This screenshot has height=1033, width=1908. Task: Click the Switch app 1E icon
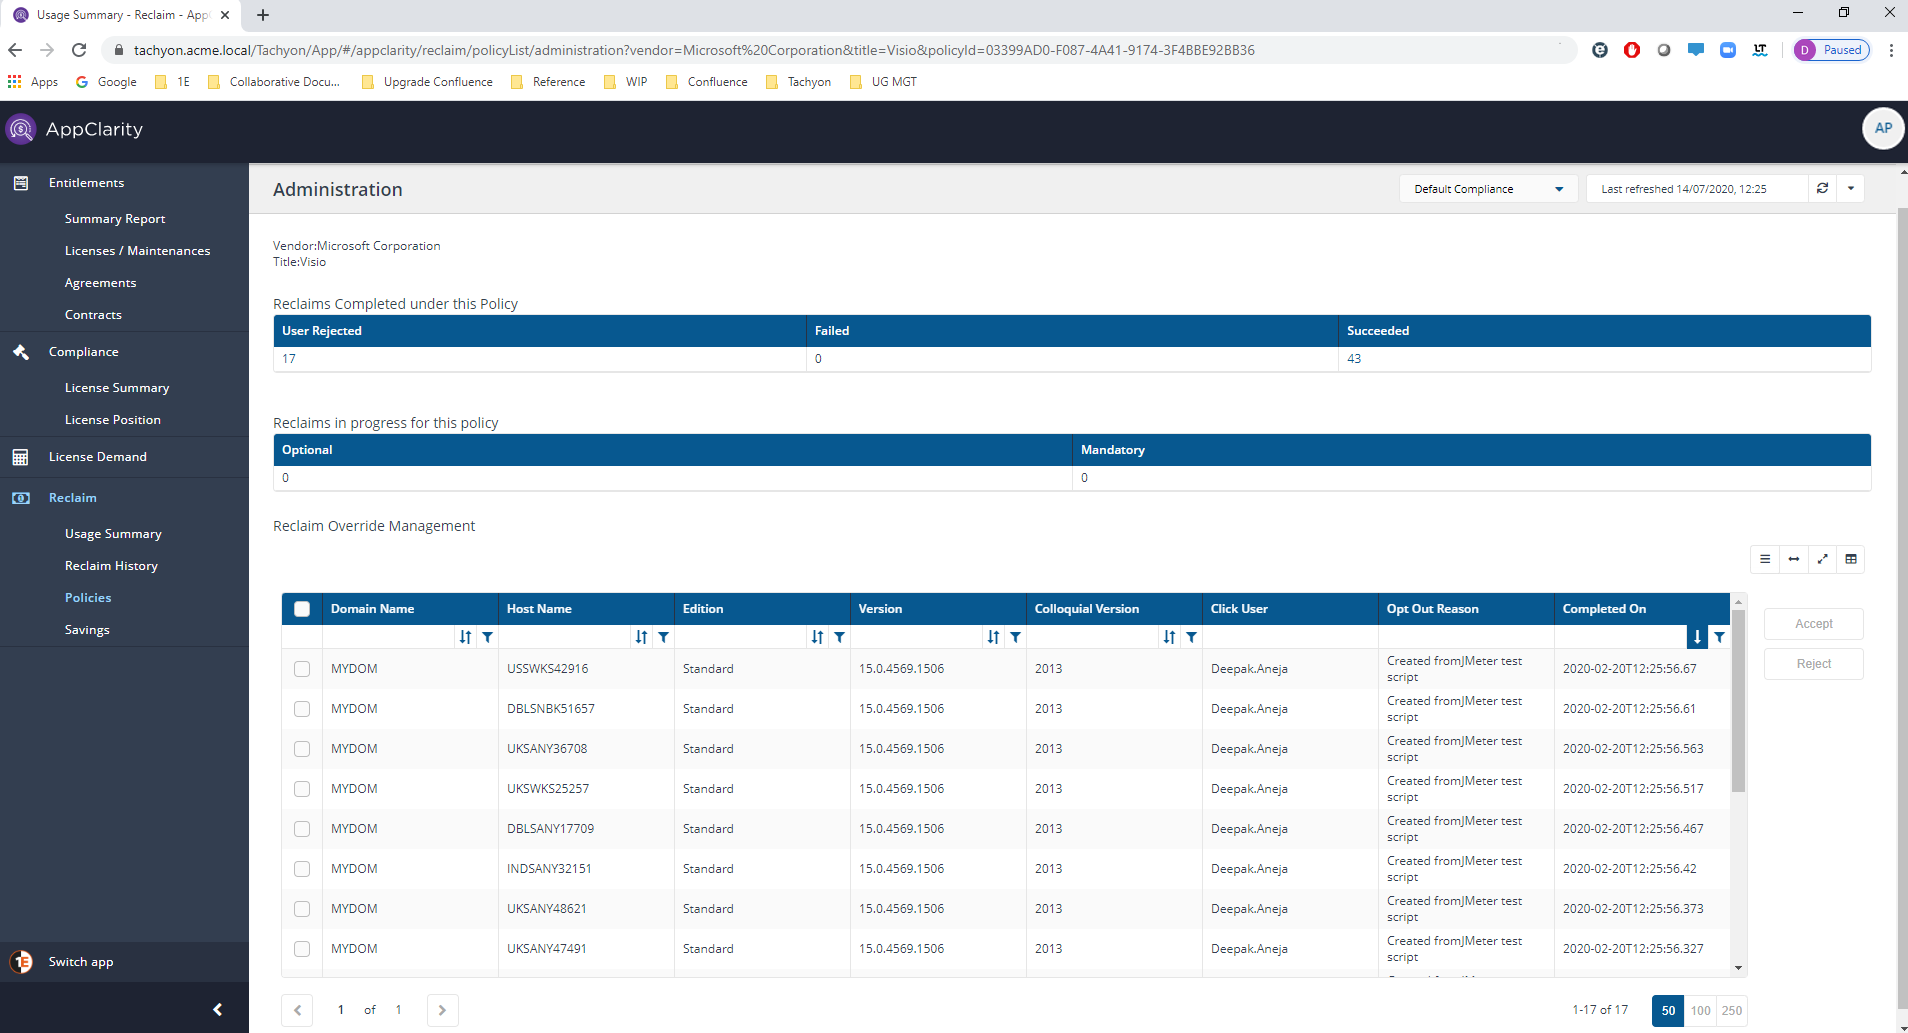21,962
